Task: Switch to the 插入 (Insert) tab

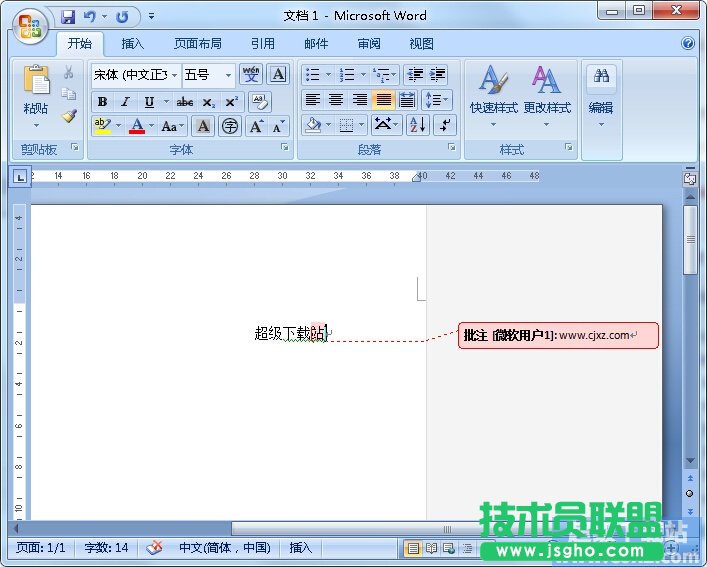Action: tap(133, 44)
